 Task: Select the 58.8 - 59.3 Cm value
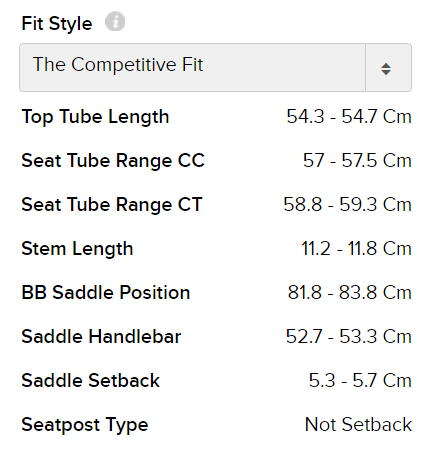coord(347,205)
